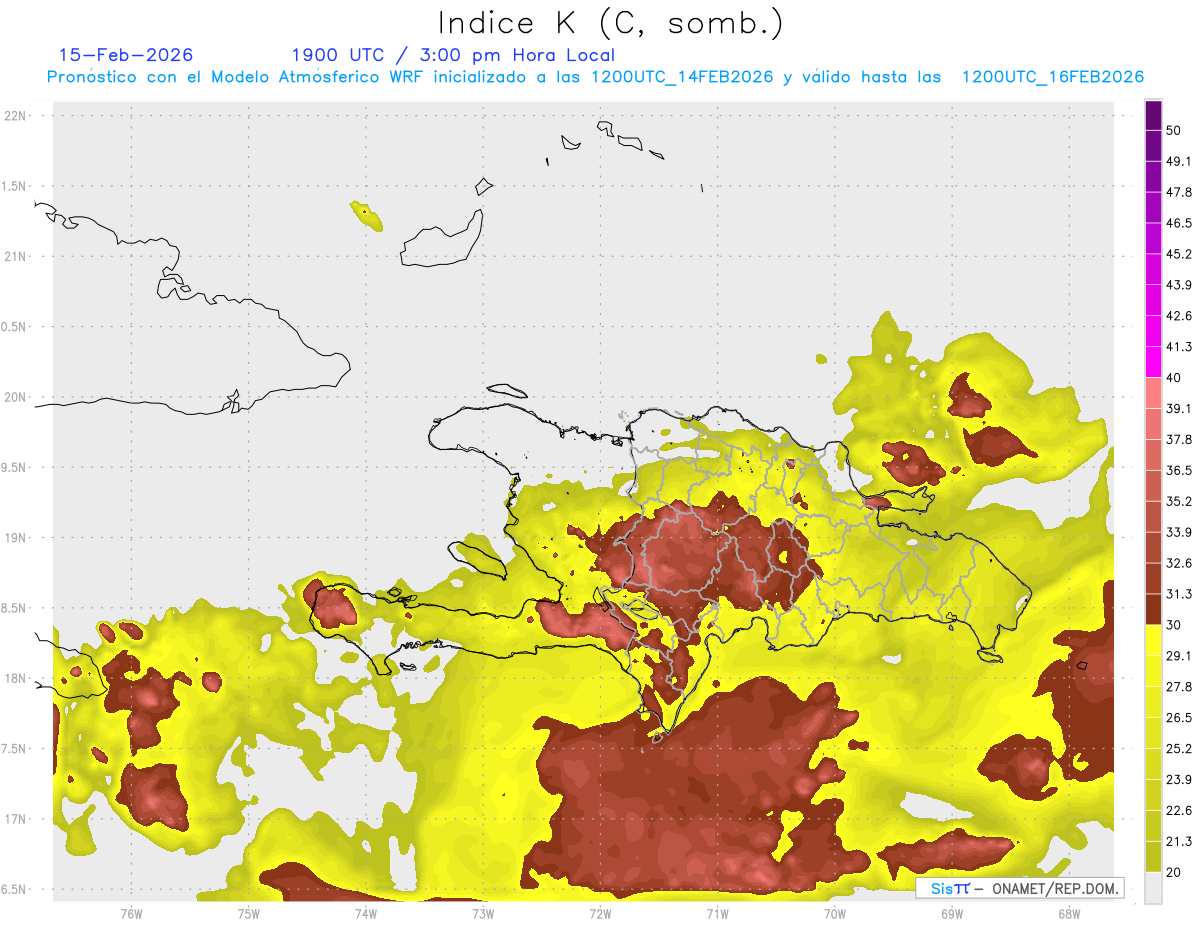Click the colorbar value "42.6"

[x=1179, y=316]
